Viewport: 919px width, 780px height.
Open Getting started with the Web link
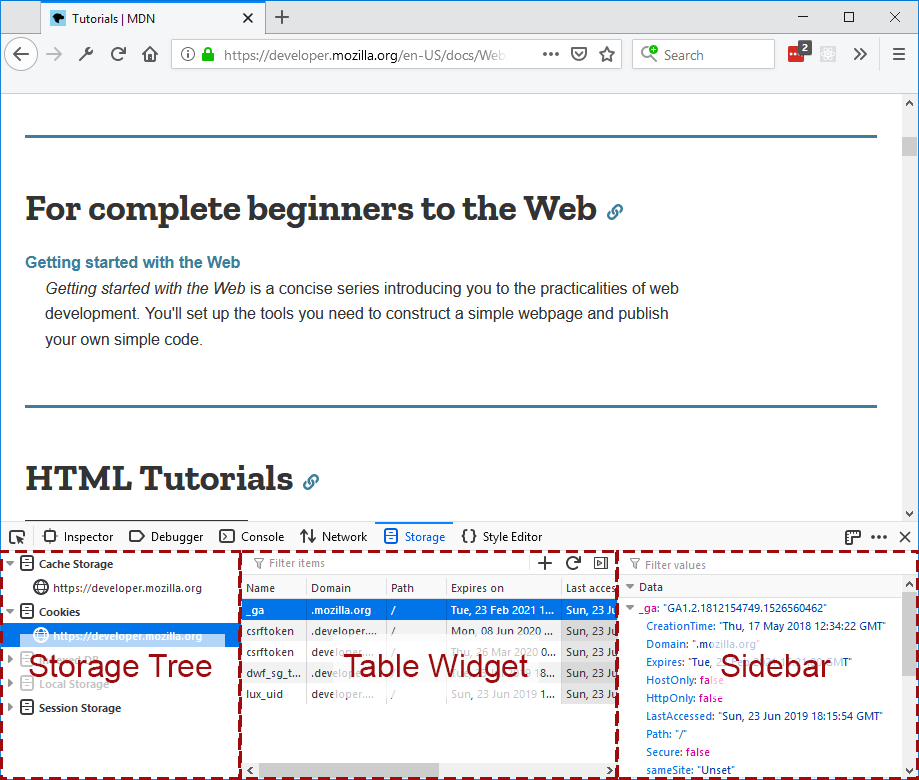coord(132,263)
